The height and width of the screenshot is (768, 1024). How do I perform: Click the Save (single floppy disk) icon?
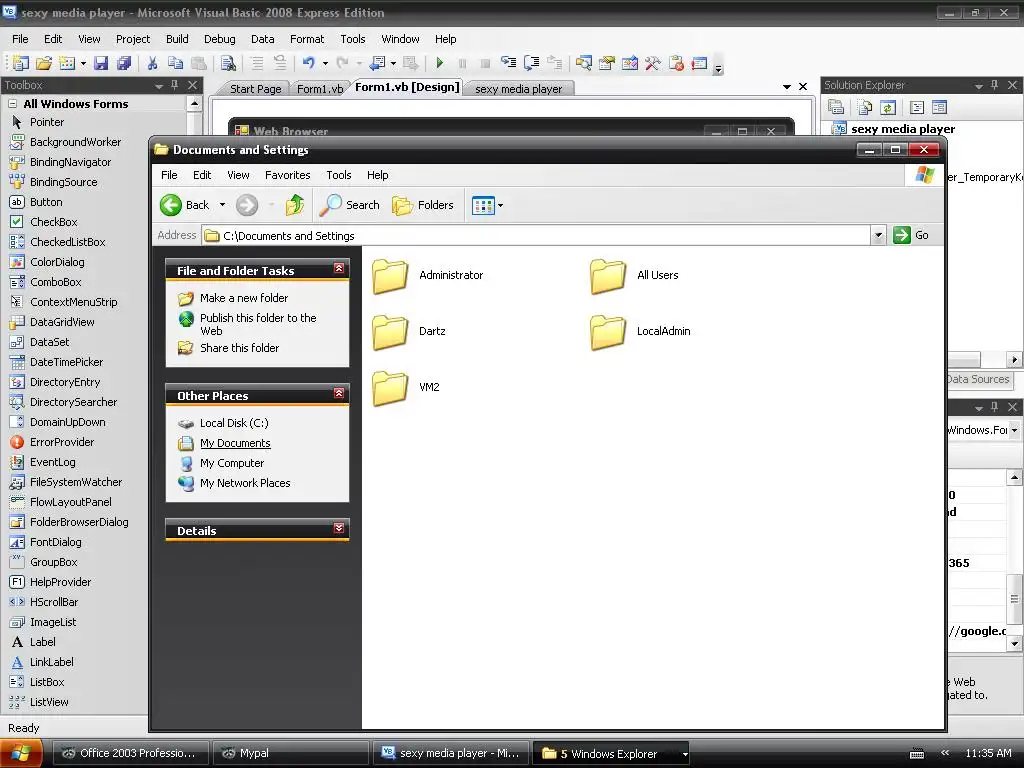(101, 63)
